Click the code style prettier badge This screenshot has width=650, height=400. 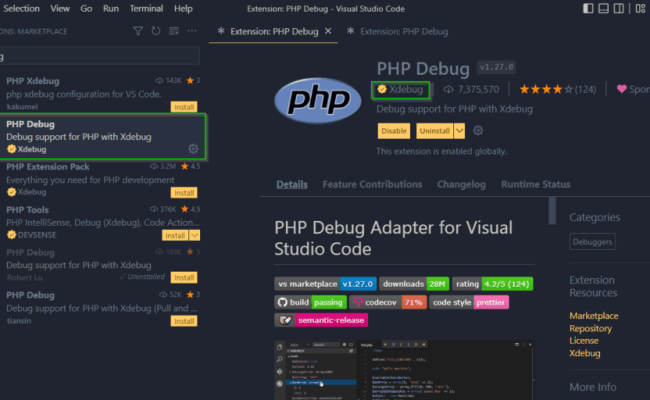tap(469, 302)
